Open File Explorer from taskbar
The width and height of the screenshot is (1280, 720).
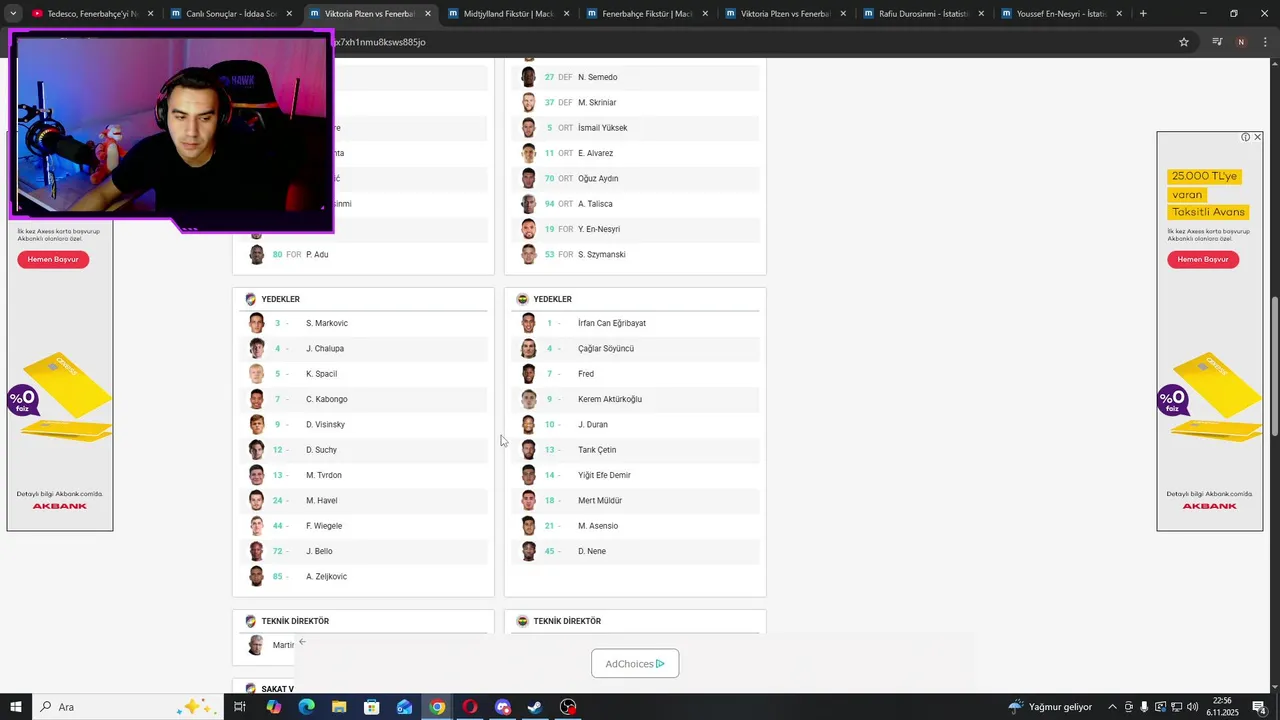tap(339, 707)
